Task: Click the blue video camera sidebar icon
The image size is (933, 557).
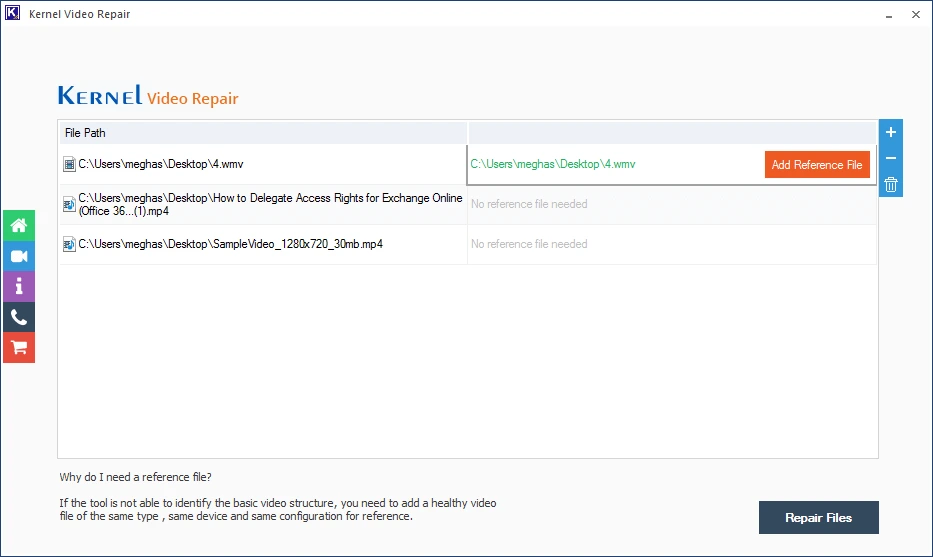Action: (18, 256)
